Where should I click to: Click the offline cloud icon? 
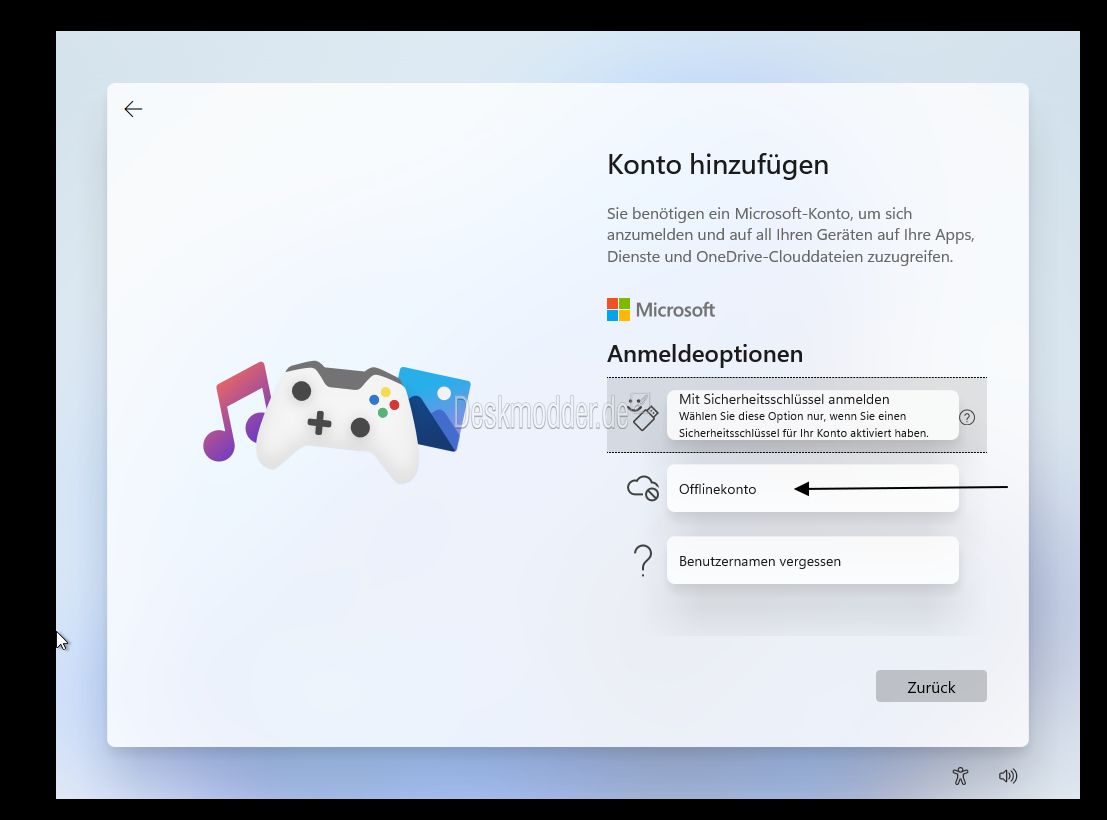pyautogui.click(x=642, y=488)
